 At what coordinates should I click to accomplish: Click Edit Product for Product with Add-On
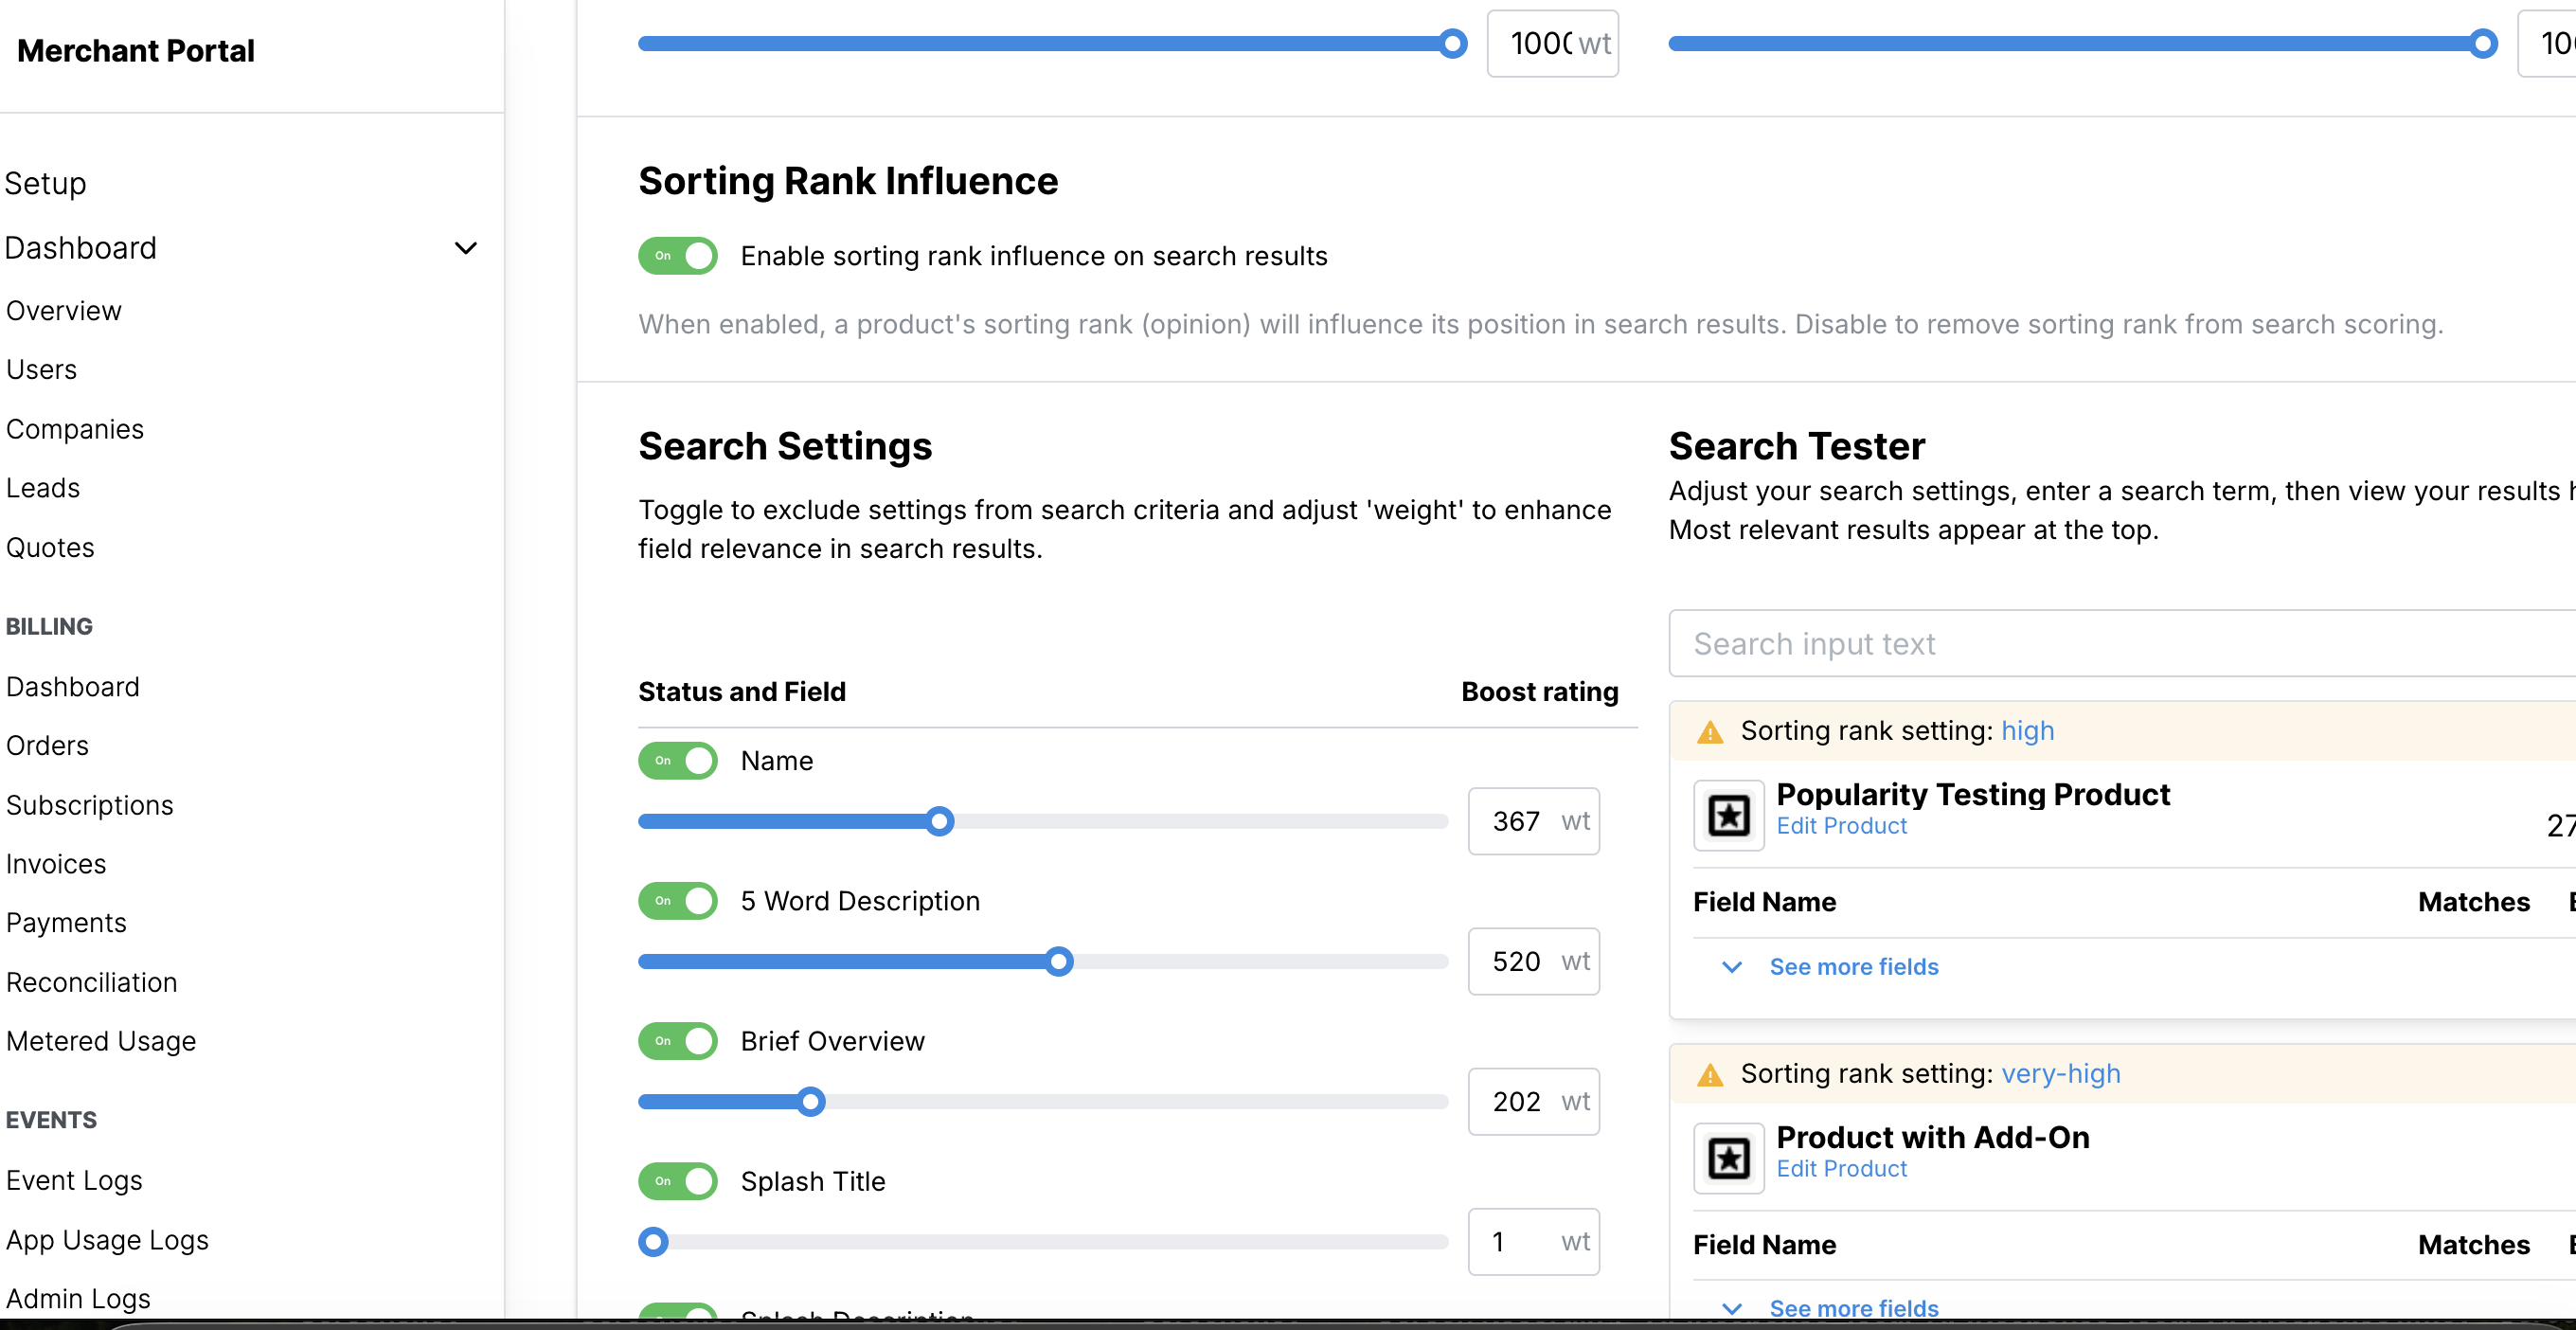[1841, 1169]
